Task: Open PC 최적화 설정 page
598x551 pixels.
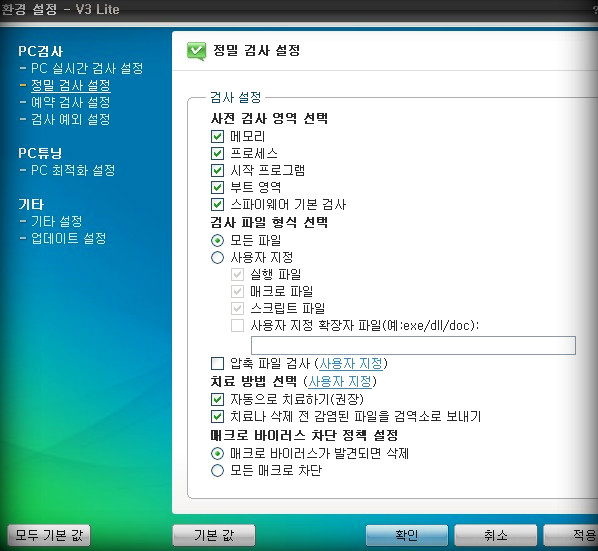Action: tap(73, 170)
